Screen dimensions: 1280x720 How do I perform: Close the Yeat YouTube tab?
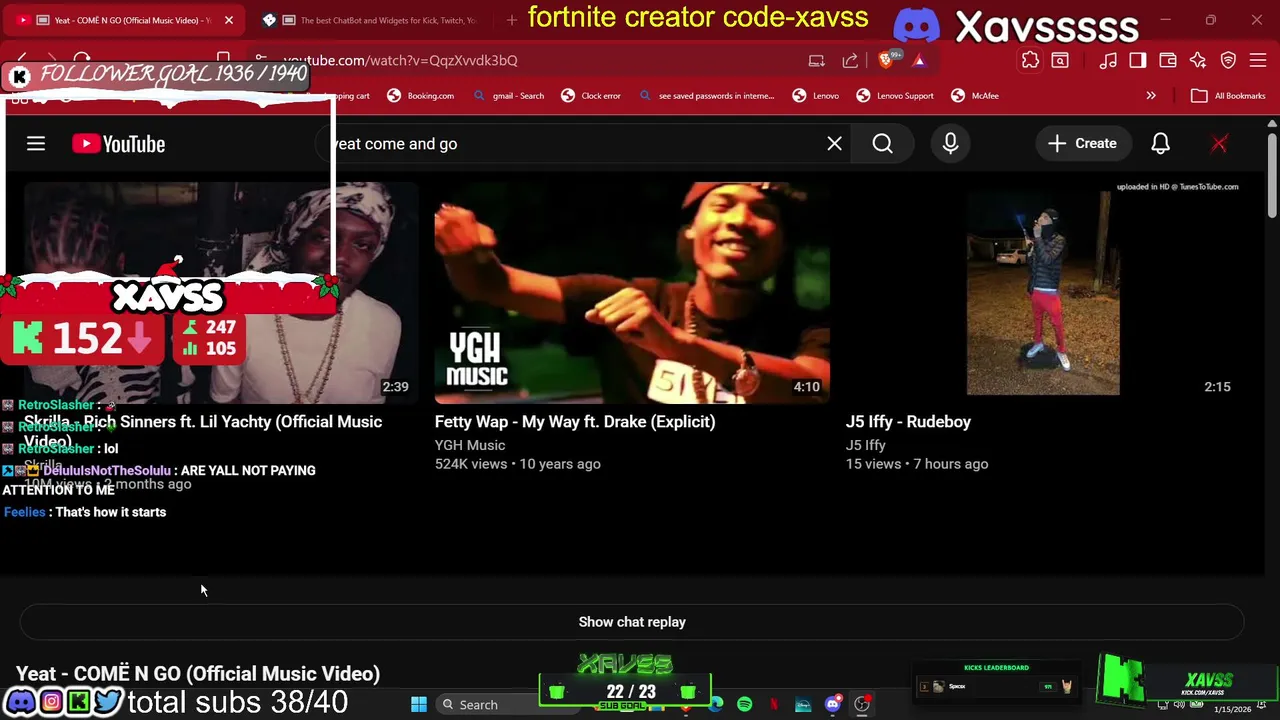[228, 20]
